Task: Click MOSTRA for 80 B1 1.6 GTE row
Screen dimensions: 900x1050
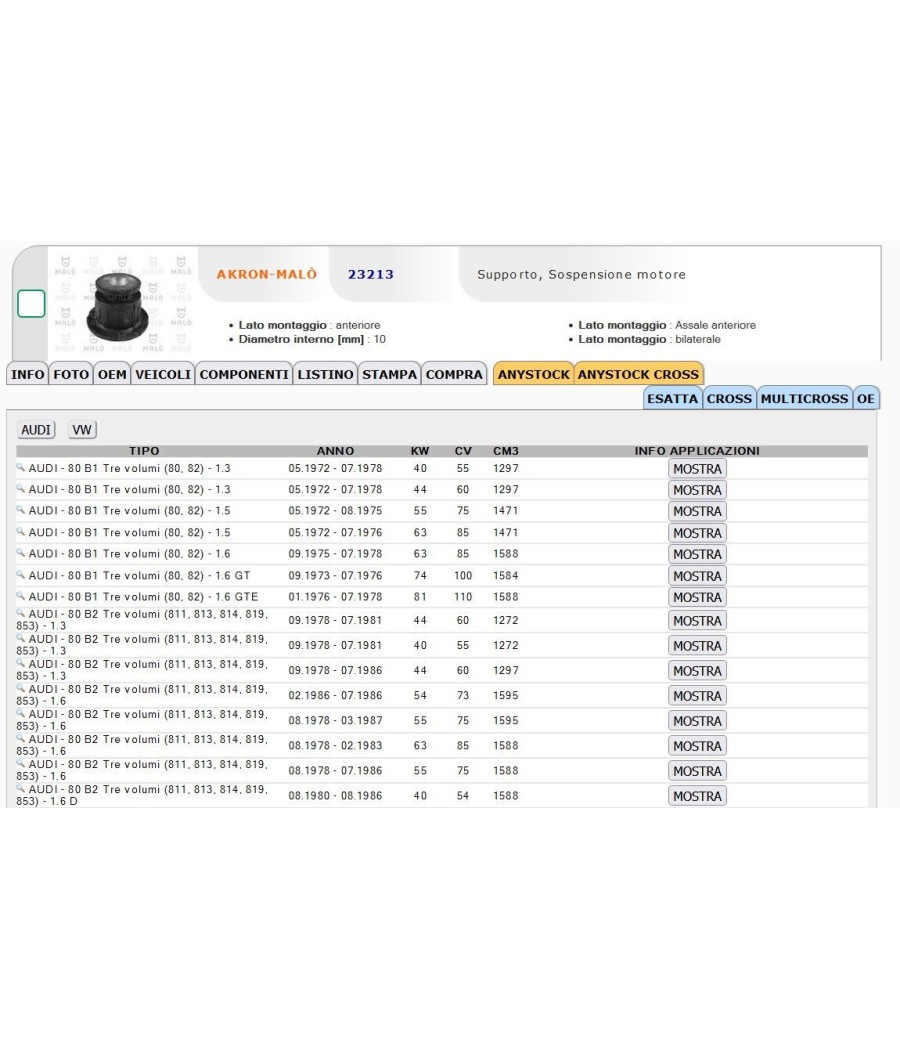Action: 697,597
